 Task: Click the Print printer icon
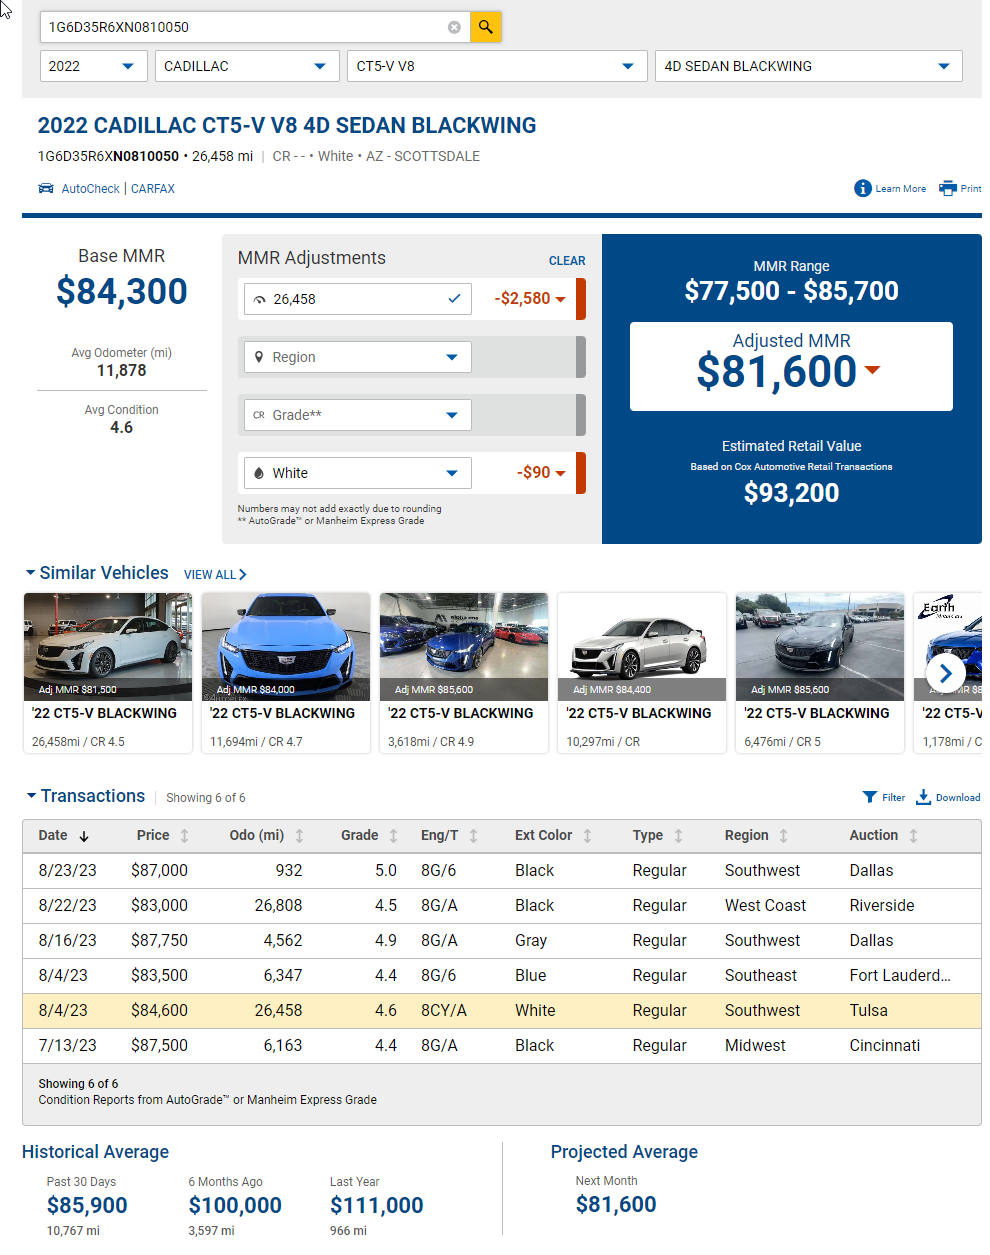(948, 188)
